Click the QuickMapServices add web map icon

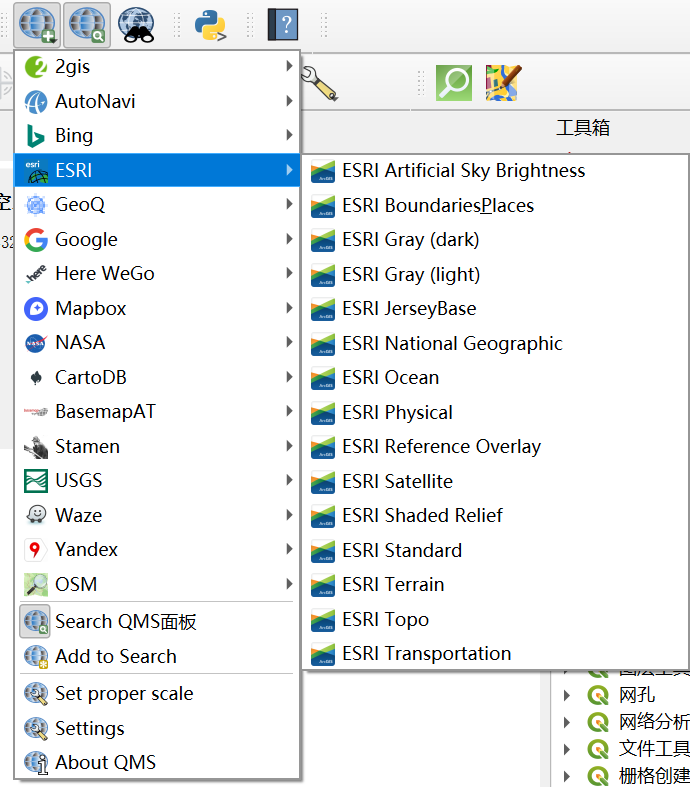coord(37,25)
